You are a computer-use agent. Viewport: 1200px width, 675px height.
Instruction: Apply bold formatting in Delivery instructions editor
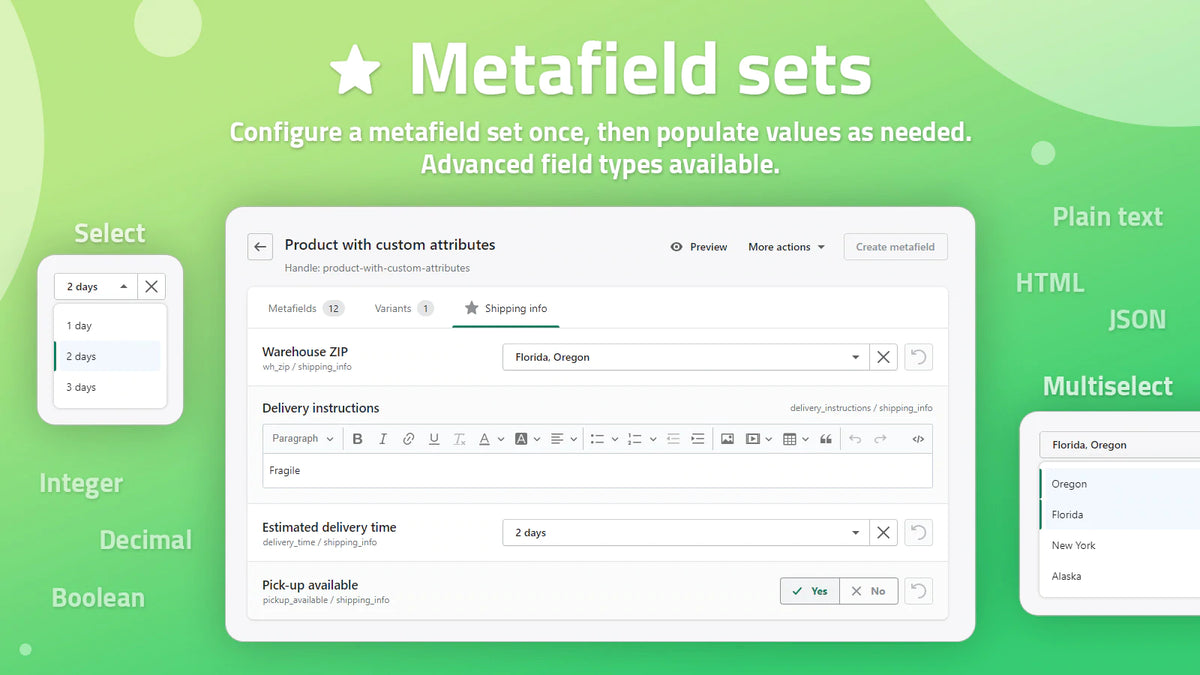(x=357, y=439)
